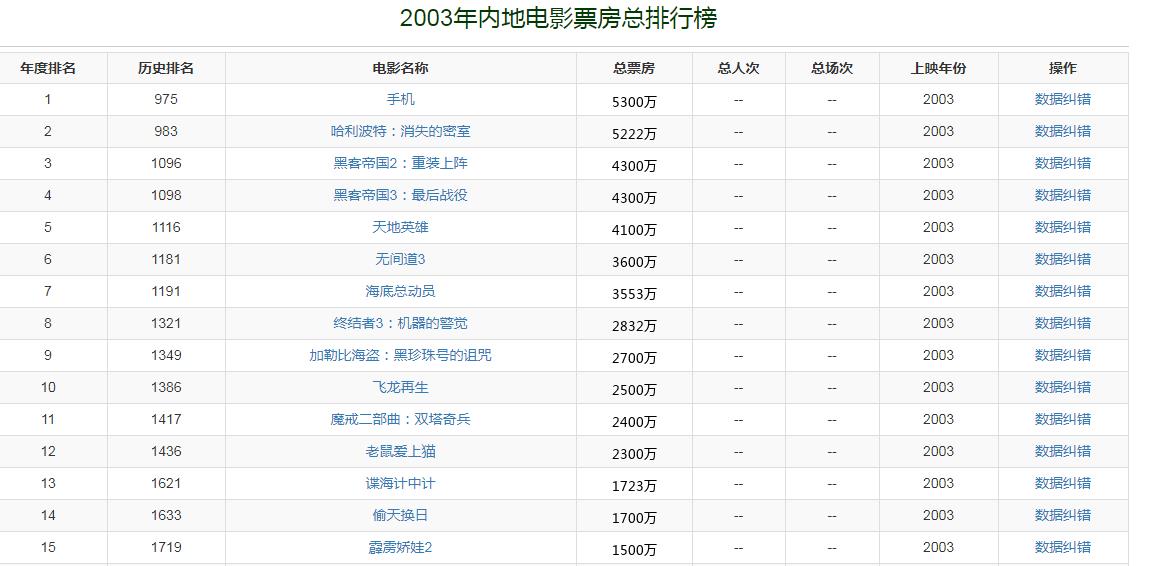The image size is (1153, 566).
Task: Click 数据纠错 for the movie 手机
Action: 1062,99
